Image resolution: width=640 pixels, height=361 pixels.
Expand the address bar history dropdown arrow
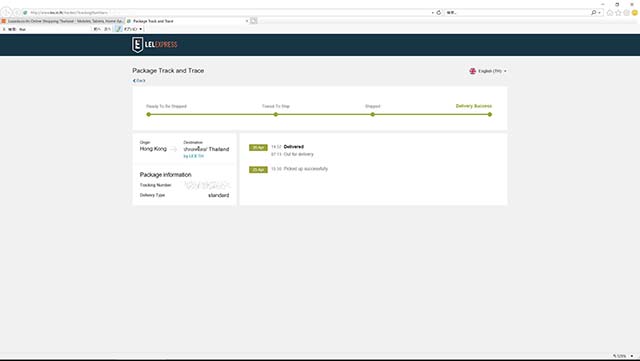tap(433, 13)
